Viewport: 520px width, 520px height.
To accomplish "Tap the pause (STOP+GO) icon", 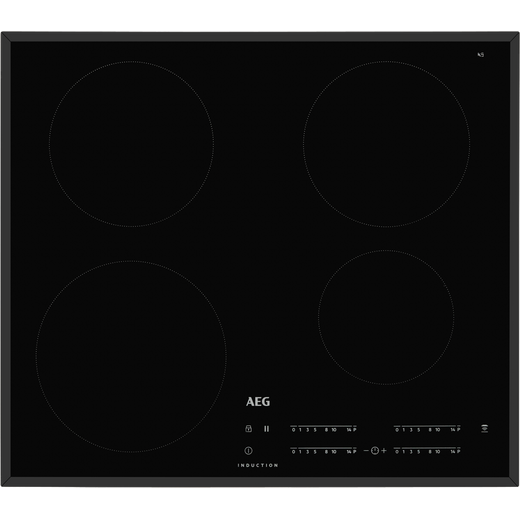I will [267, 429].
